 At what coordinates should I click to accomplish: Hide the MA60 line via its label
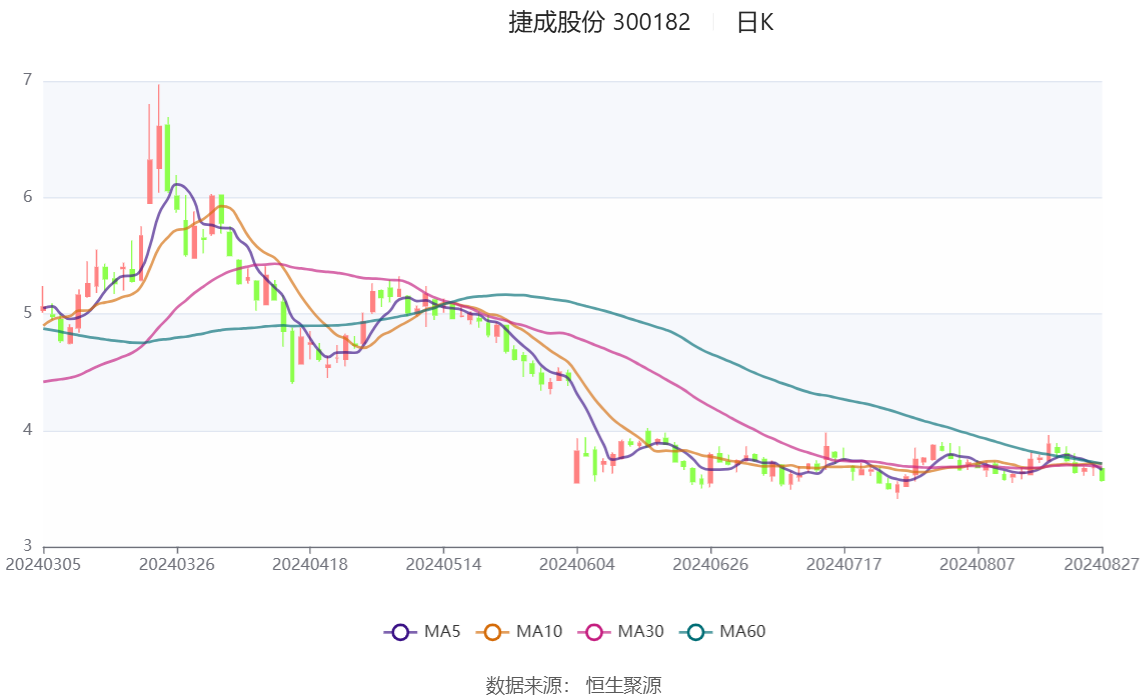742,632
